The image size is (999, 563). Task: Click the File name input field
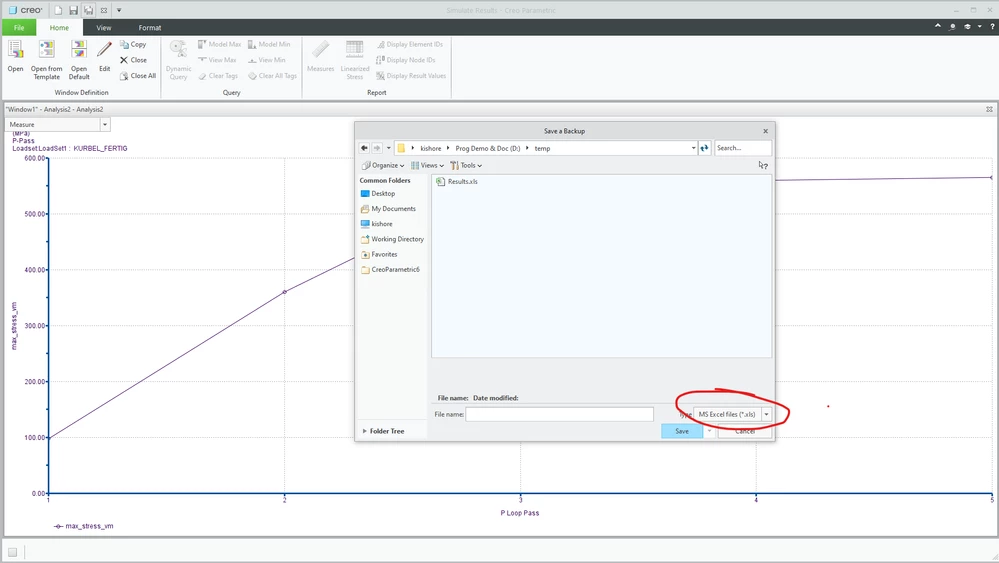coord(559,414)
